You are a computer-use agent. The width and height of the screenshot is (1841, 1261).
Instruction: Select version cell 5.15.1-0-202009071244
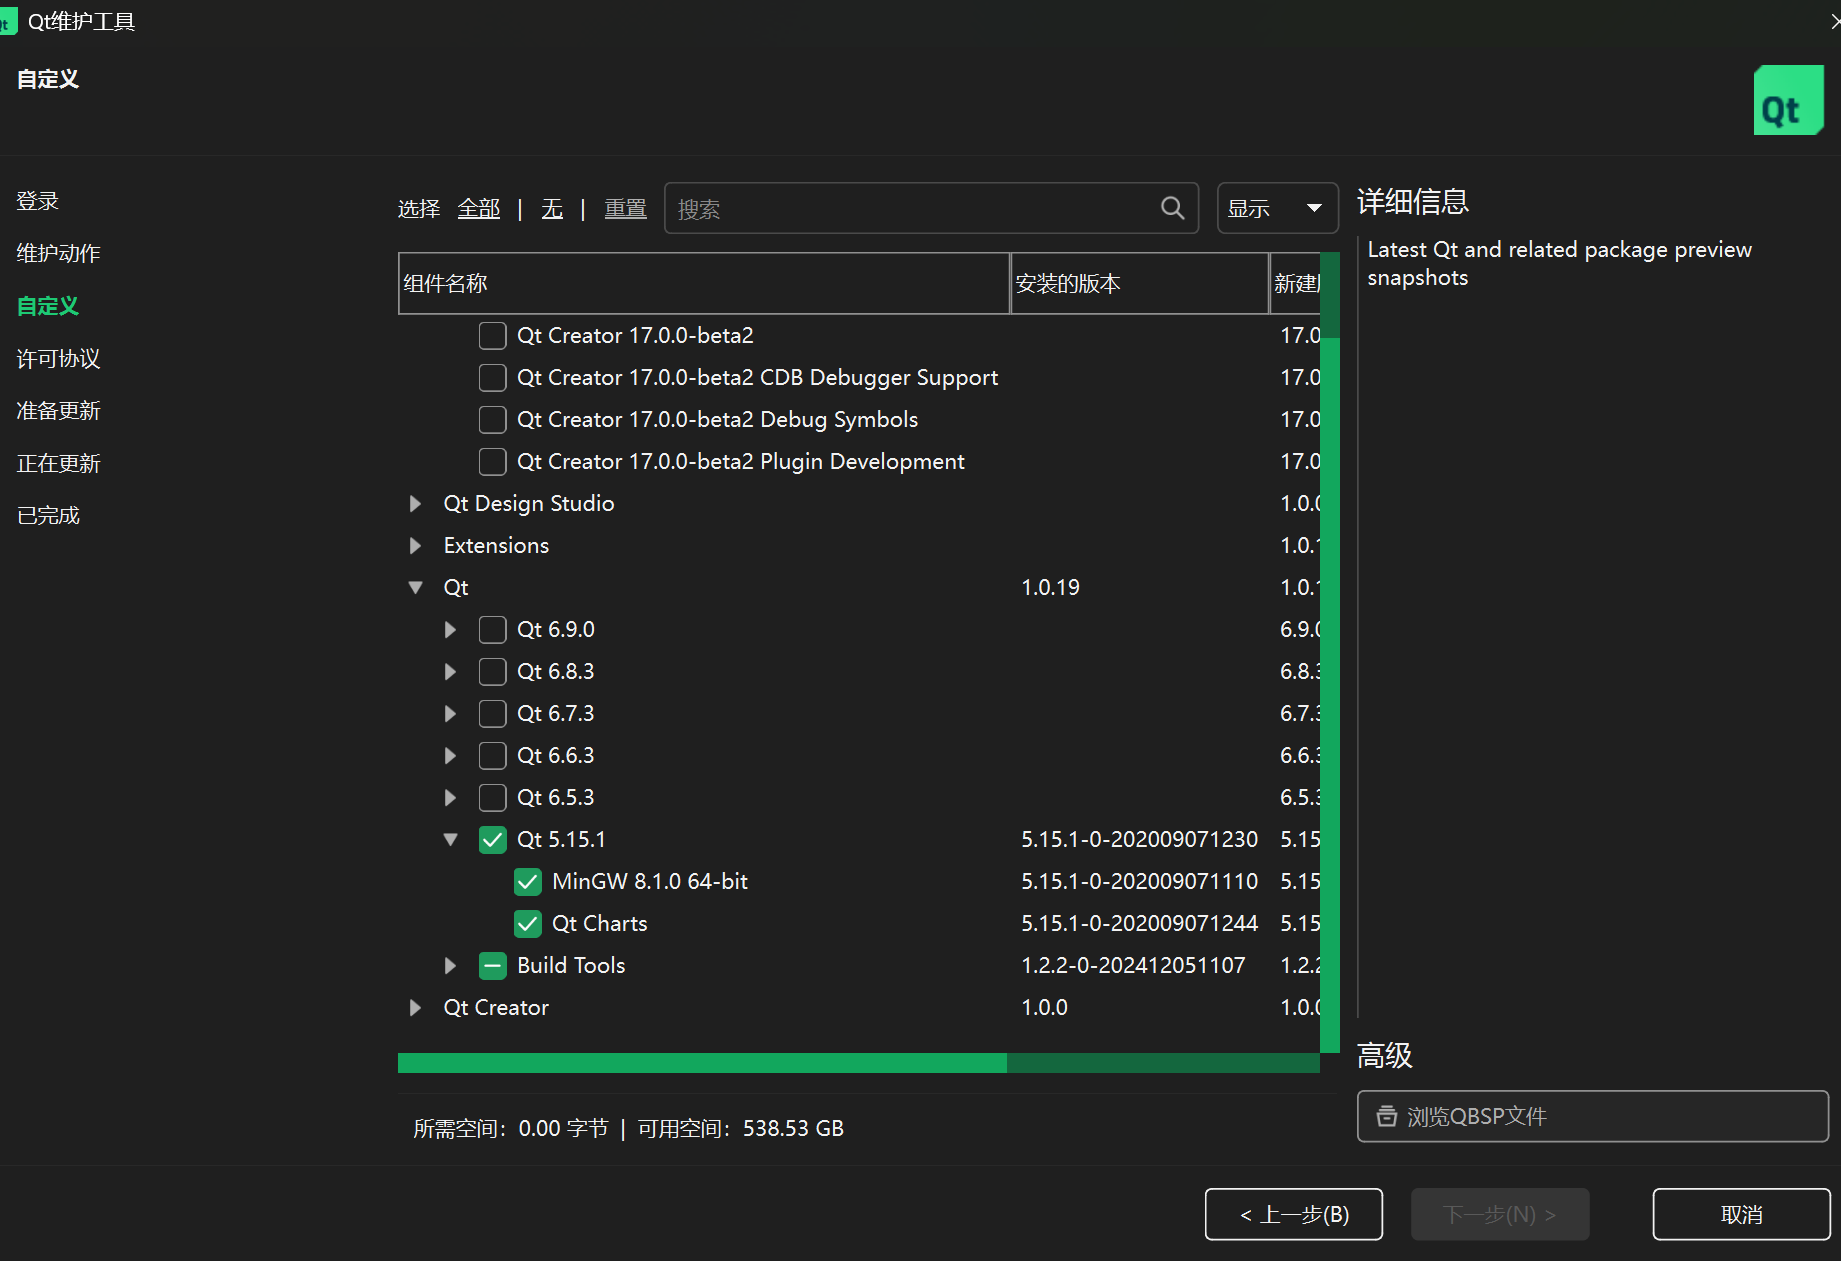click(x=1139, y=924)
